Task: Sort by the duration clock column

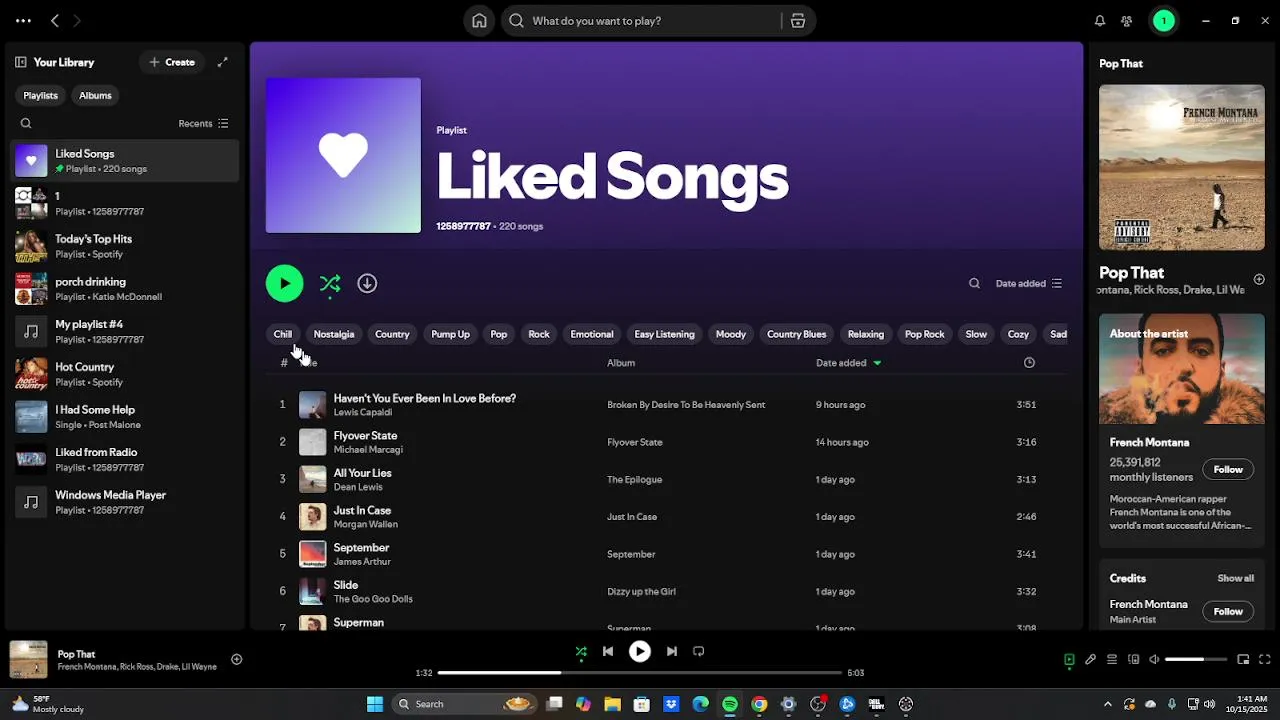Action: (1029, 363)
